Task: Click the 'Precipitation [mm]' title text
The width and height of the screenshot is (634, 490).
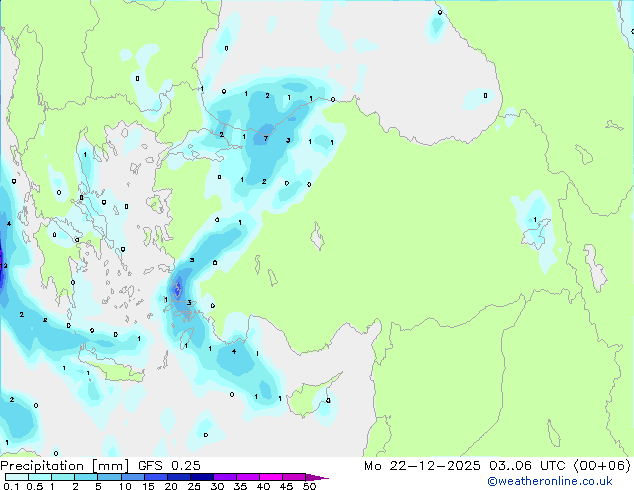Action: point(64,466)
